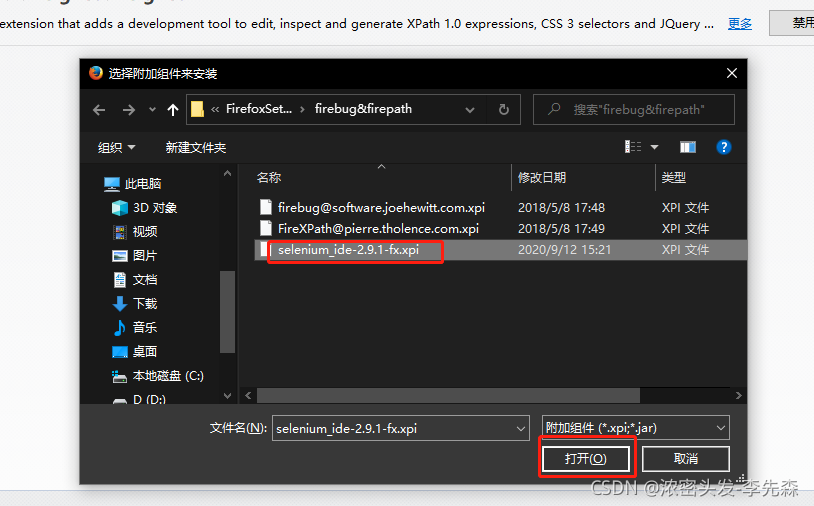Click the horizontal scrollbar thumb
This screenshot has width=814, height=506.
point(449,395)
